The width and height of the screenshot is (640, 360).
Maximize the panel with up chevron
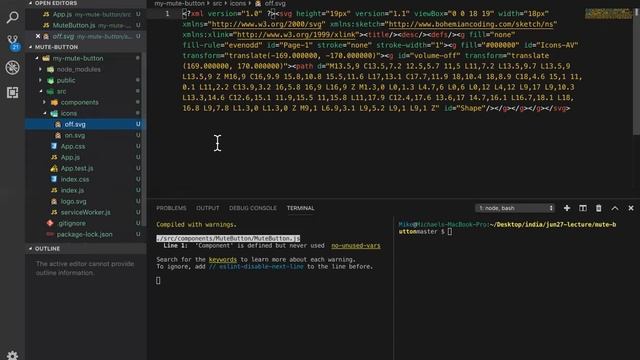click(x=615, y=208)
